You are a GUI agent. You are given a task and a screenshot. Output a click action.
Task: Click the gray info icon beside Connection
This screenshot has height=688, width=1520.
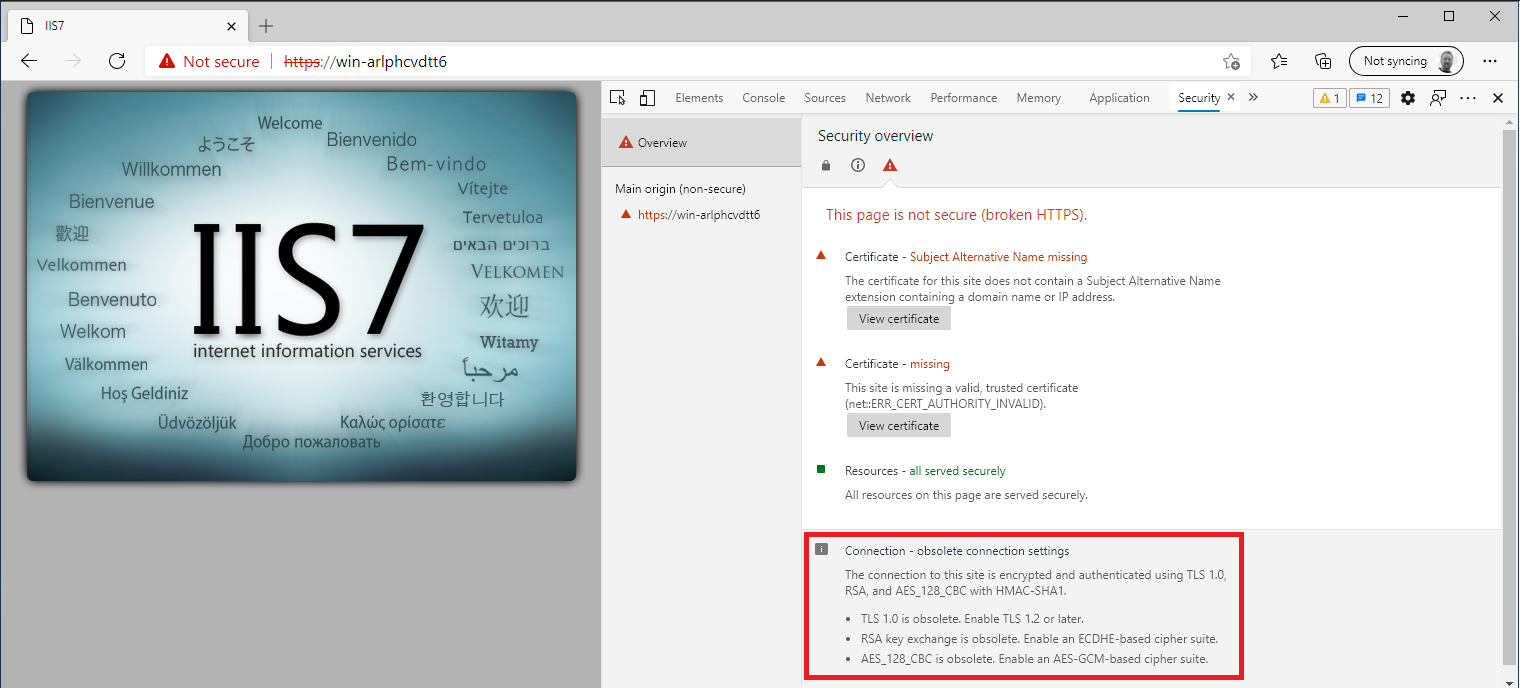pyautogui.click(x=822, y=549)
